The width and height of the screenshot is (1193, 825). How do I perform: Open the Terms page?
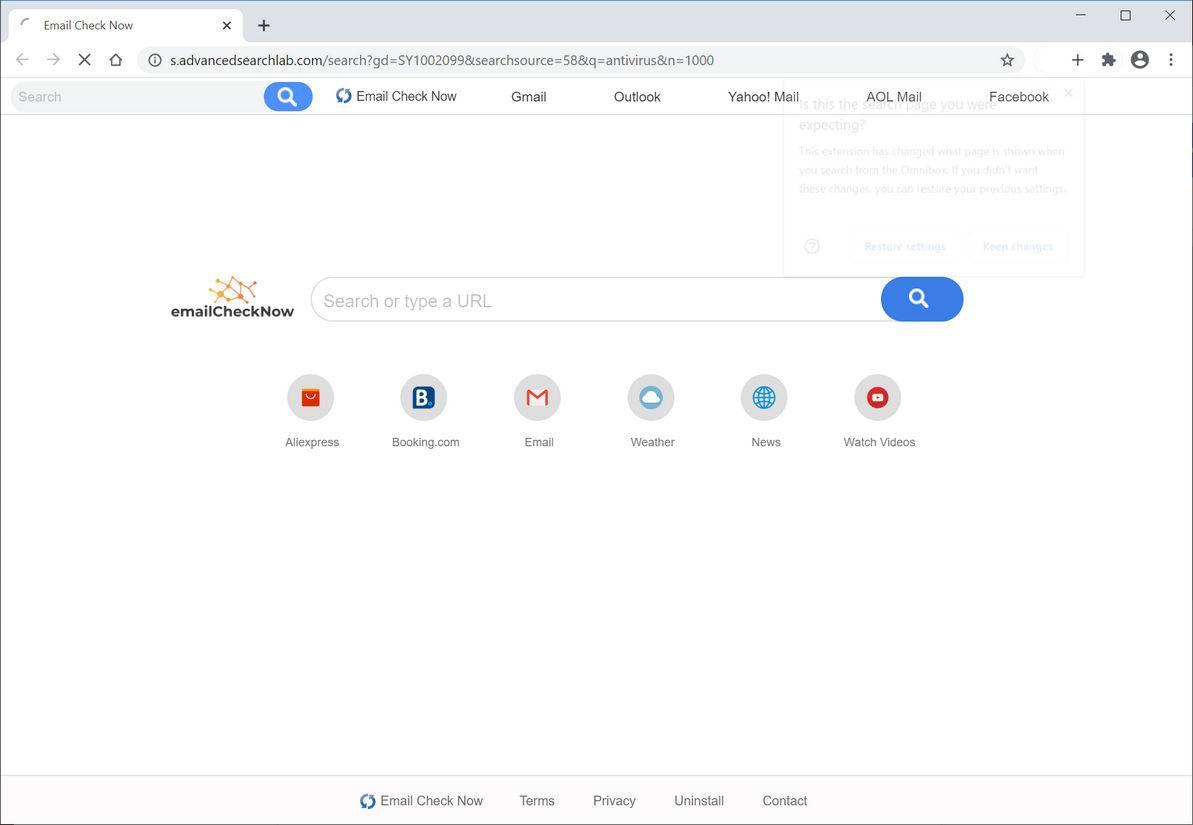click(537, 801)
